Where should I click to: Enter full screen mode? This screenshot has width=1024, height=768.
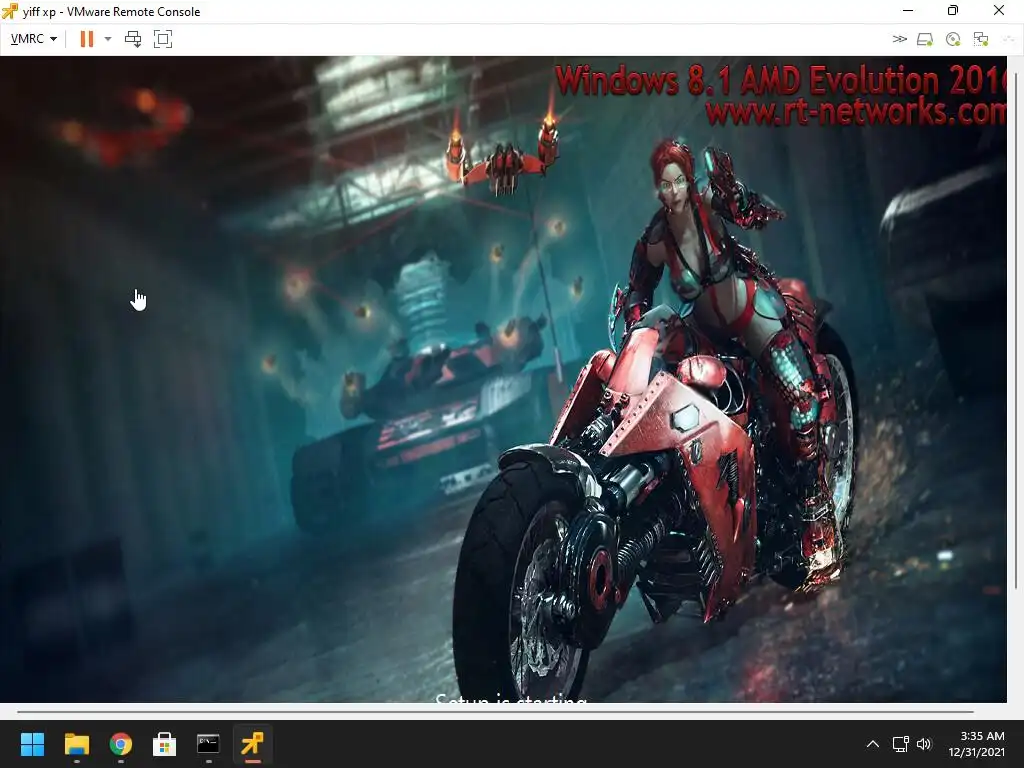click(163, 39)
